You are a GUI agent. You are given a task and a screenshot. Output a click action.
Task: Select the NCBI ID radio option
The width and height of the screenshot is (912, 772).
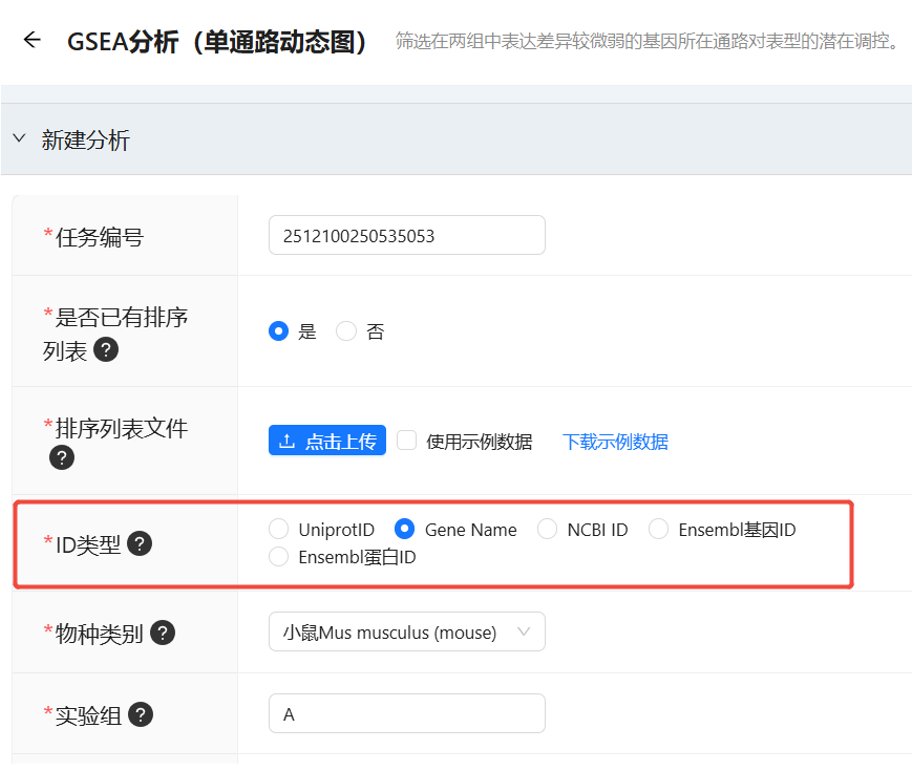click(x=547, y=529)
